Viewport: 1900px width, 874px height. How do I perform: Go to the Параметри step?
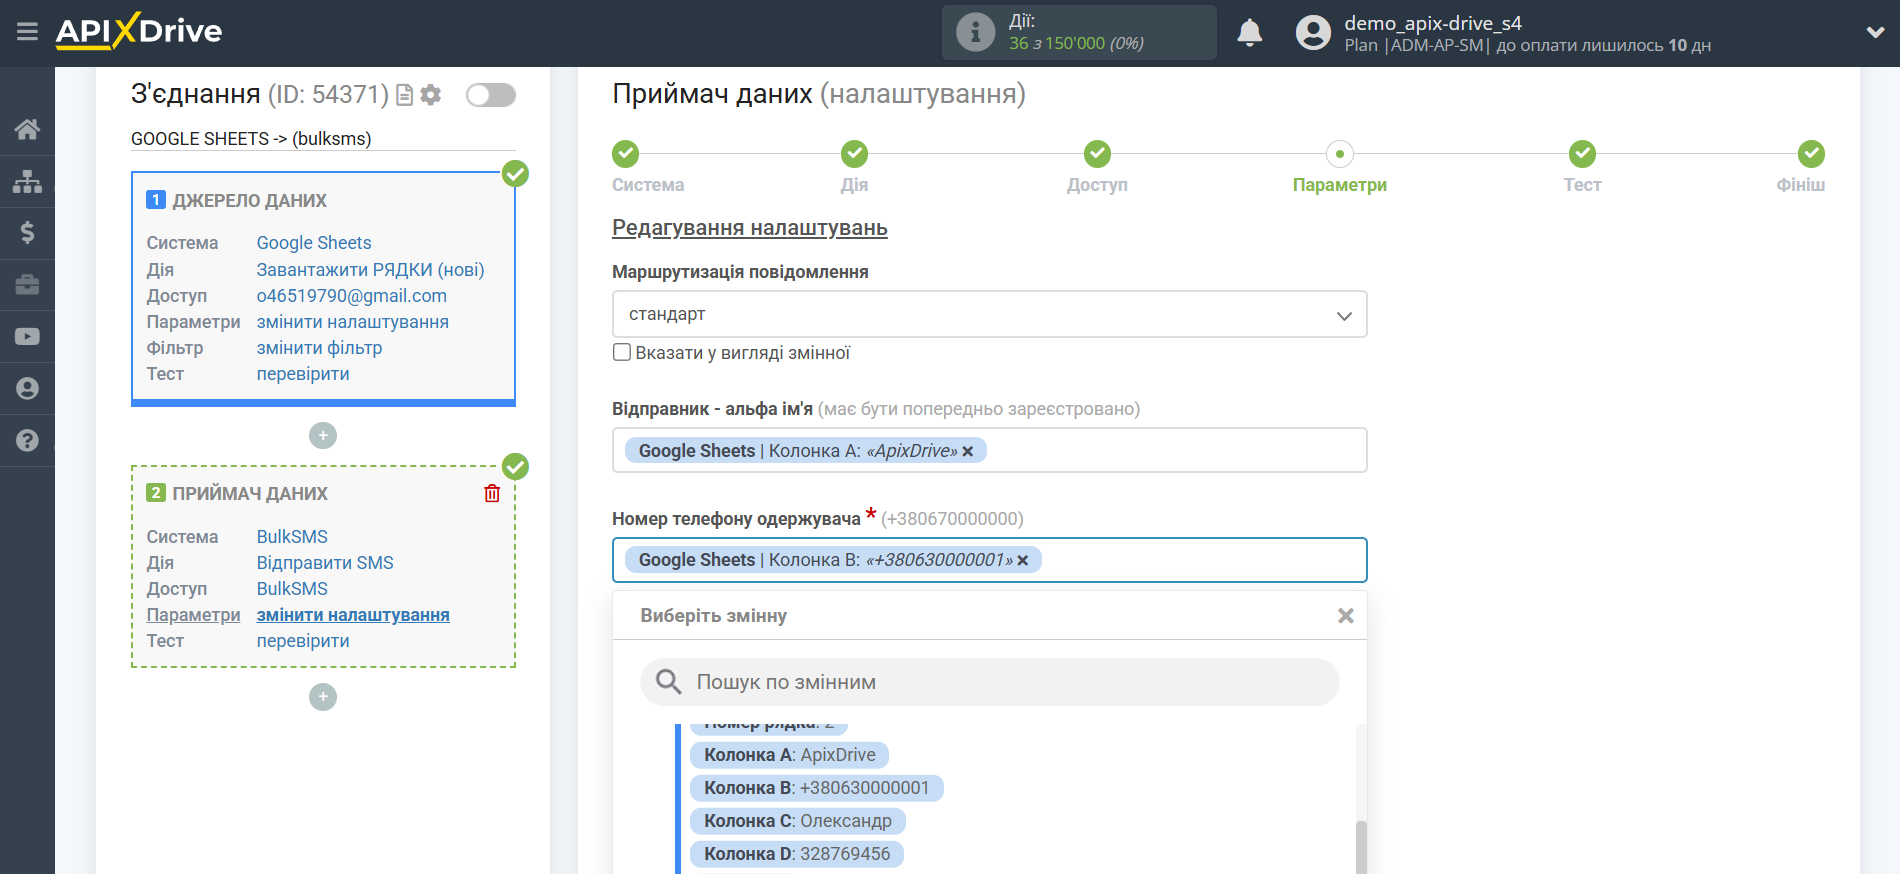tap(1339, 154)
